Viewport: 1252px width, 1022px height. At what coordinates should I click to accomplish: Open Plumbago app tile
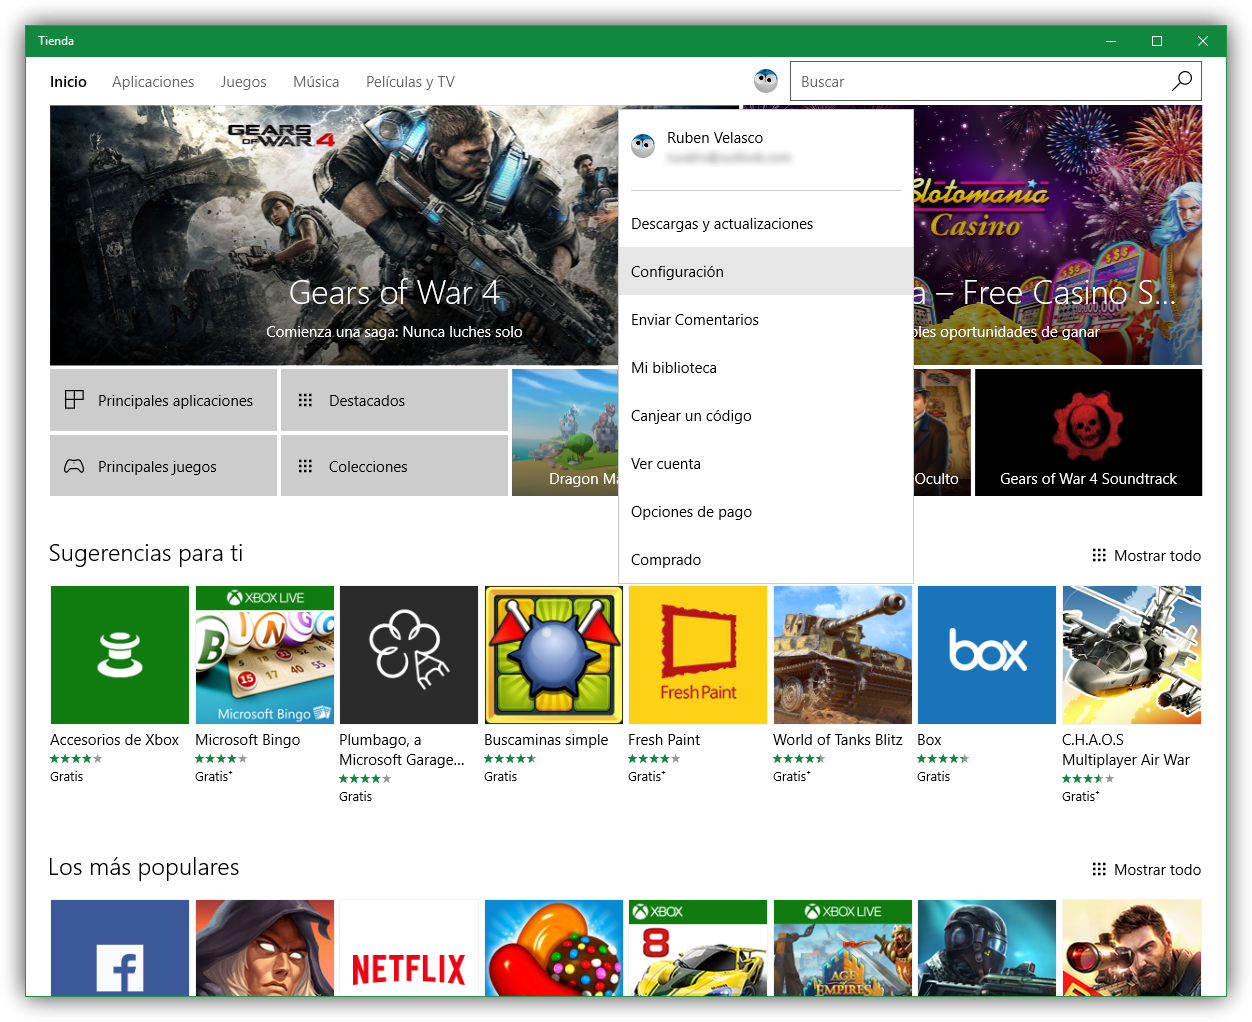[409, 655]
